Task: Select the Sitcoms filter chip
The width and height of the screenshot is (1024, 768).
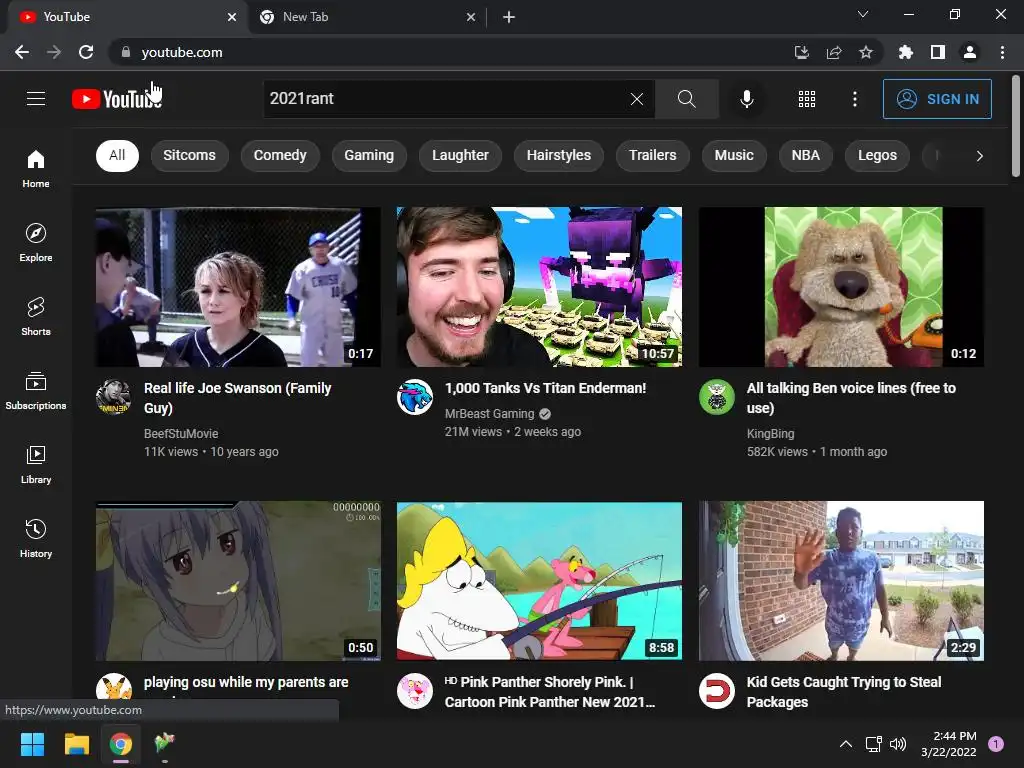Action: click(189, 155)
